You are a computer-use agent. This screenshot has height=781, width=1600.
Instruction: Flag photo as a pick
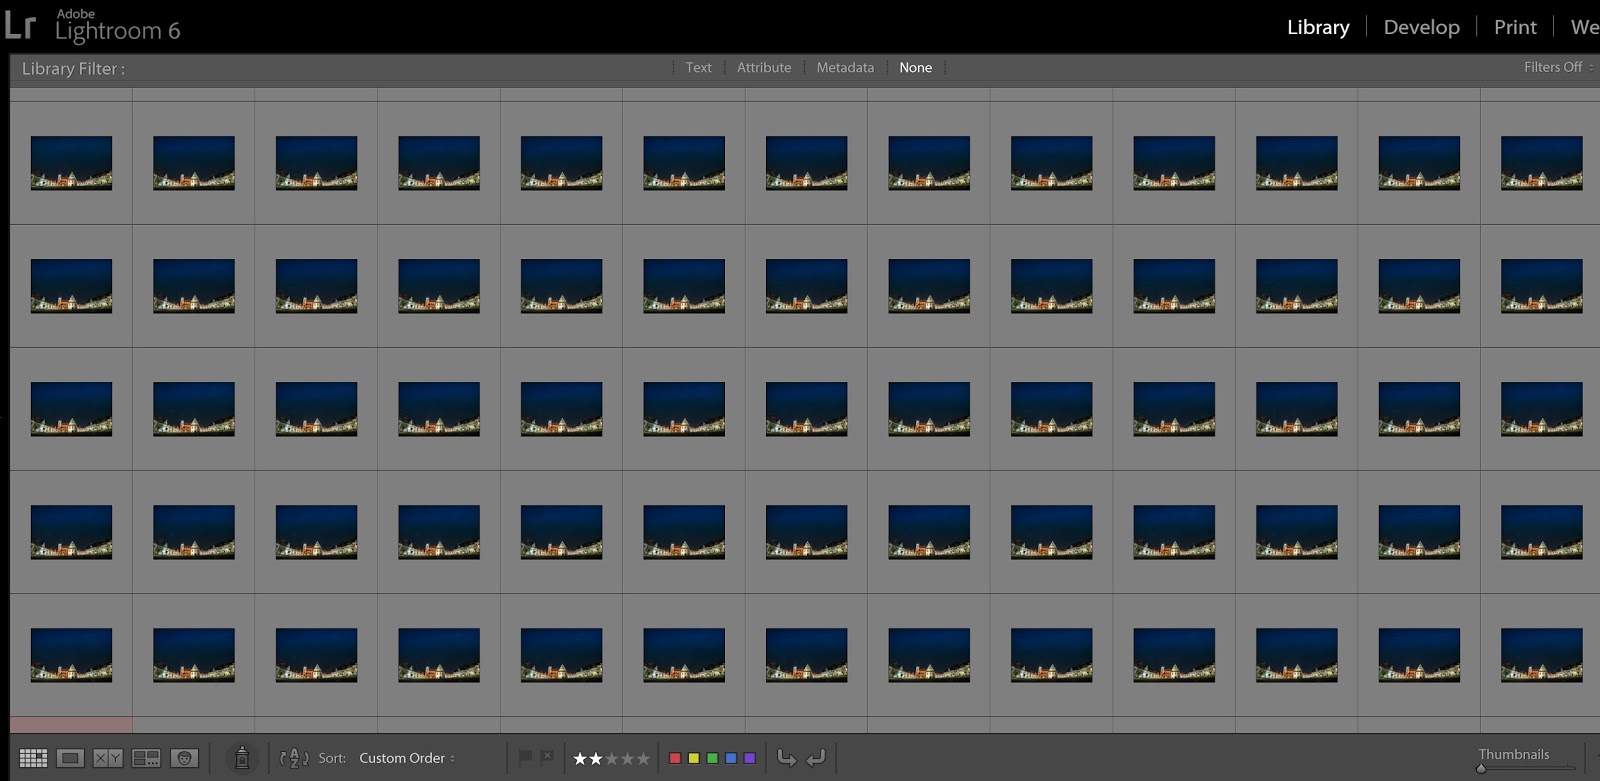coord(525,758)
